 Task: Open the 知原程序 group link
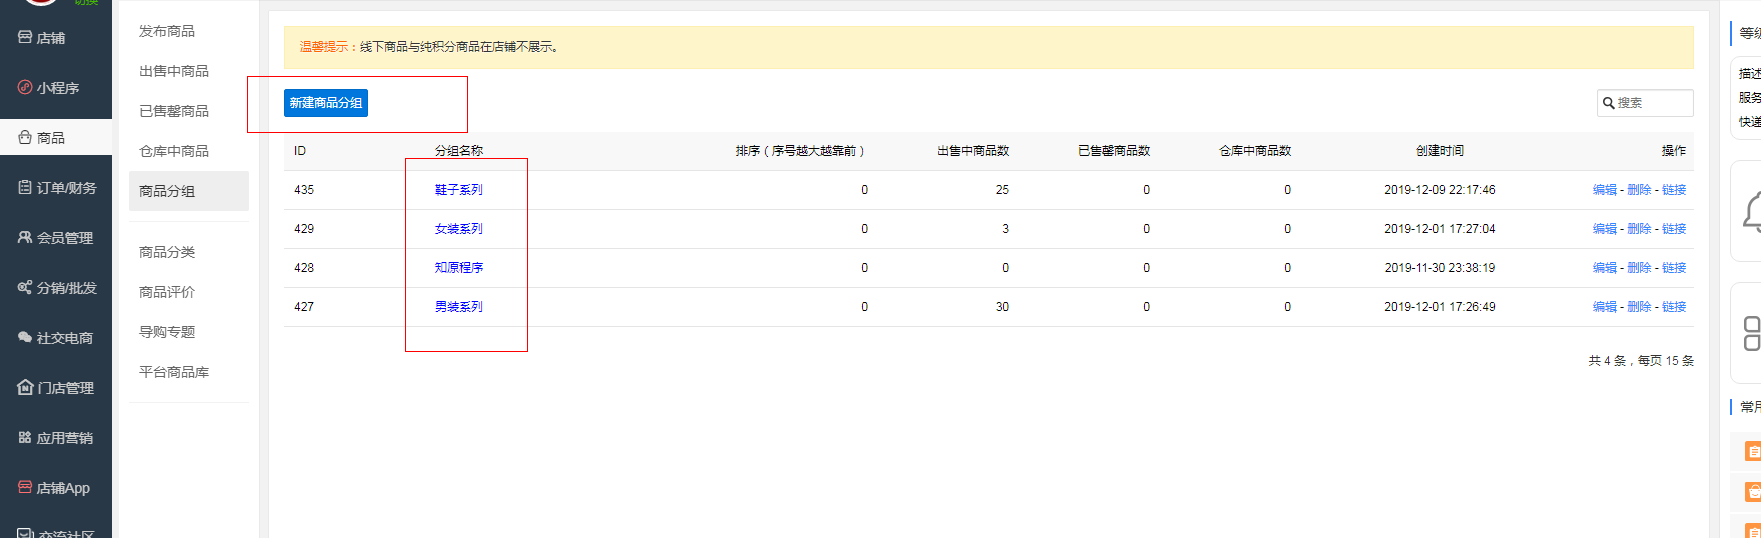coord(459,268)
